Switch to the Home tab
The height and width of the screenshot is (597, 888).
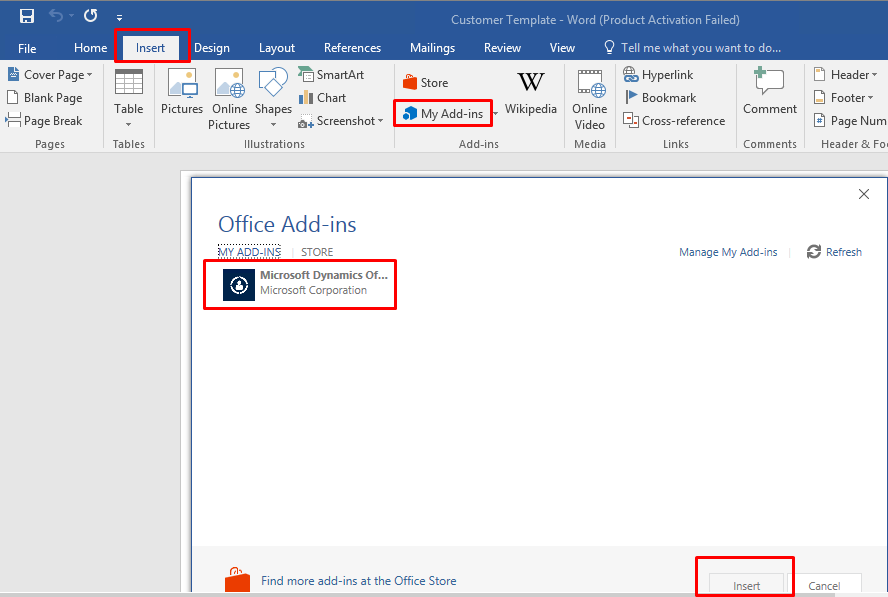90,48
